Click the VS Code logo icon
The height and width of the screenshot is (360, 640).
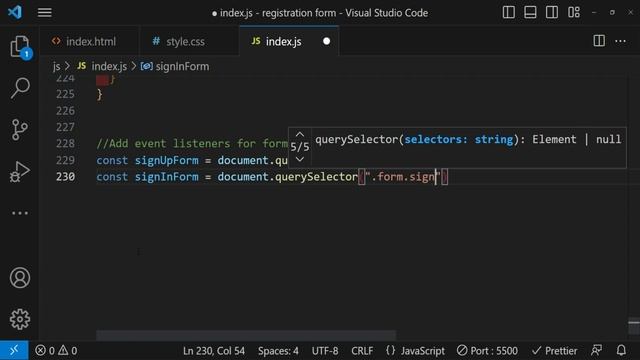15,12
